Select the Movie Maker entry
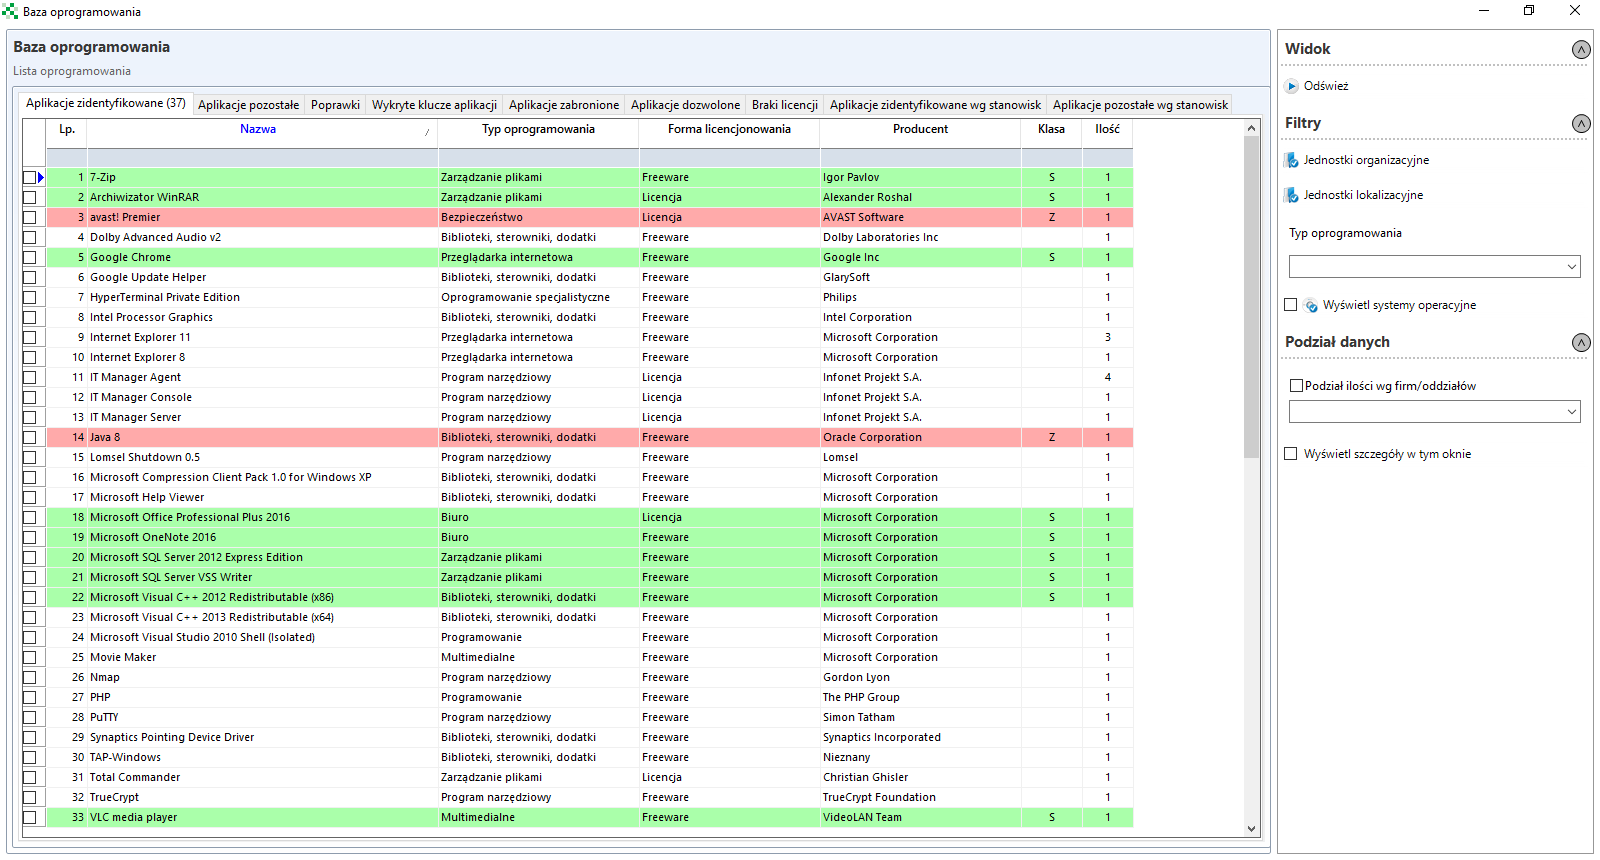1600x860 pixels. point(123,657)
